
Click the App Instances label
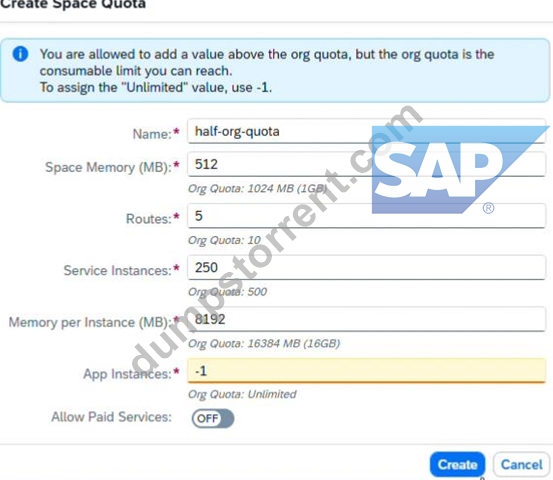click(x=127, y=374)
